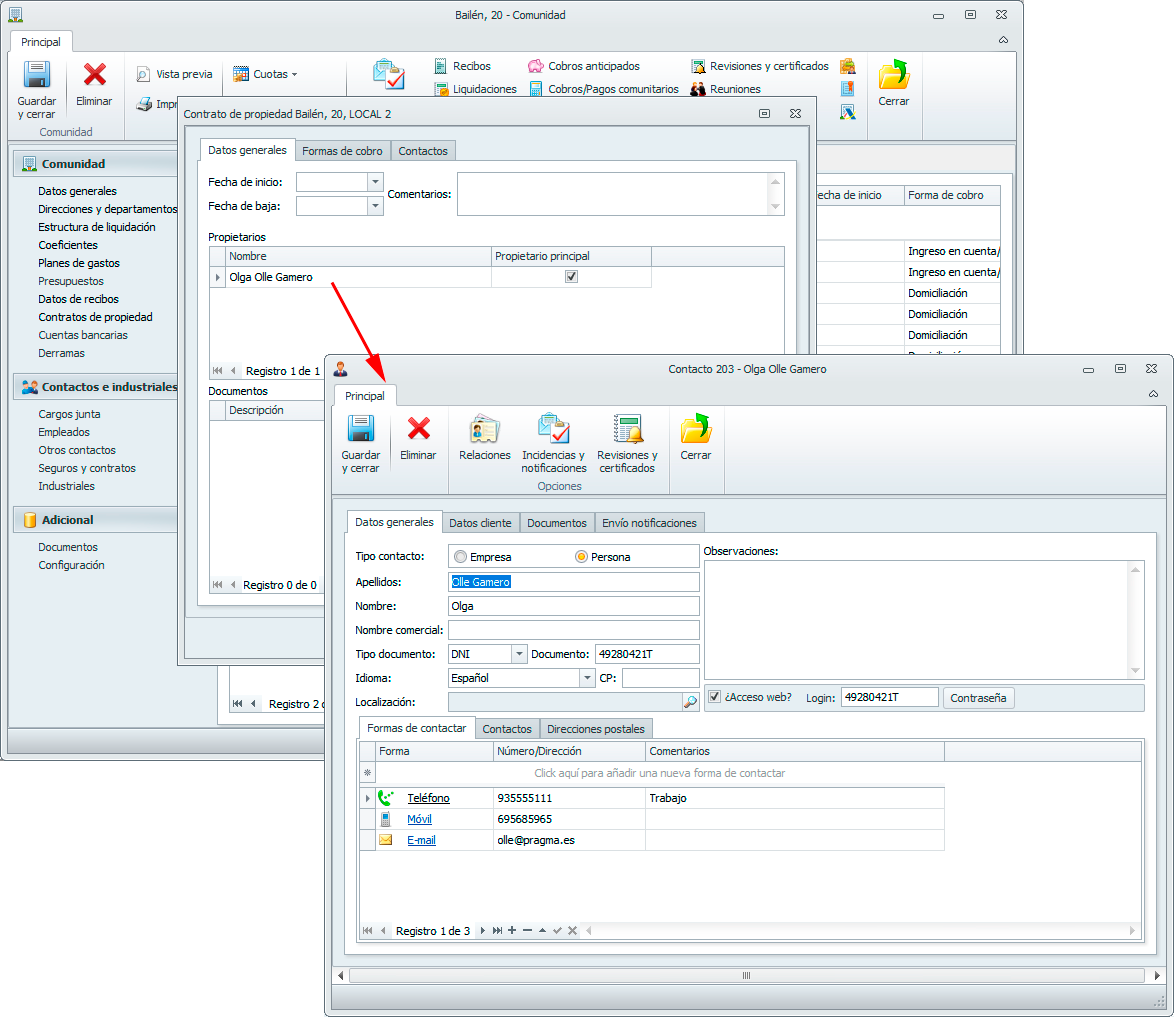Collapse Comunidad window ribbon chevron
Image resolution: width=1174 pixels, height=1017 pixels.
pos(1003,40)
